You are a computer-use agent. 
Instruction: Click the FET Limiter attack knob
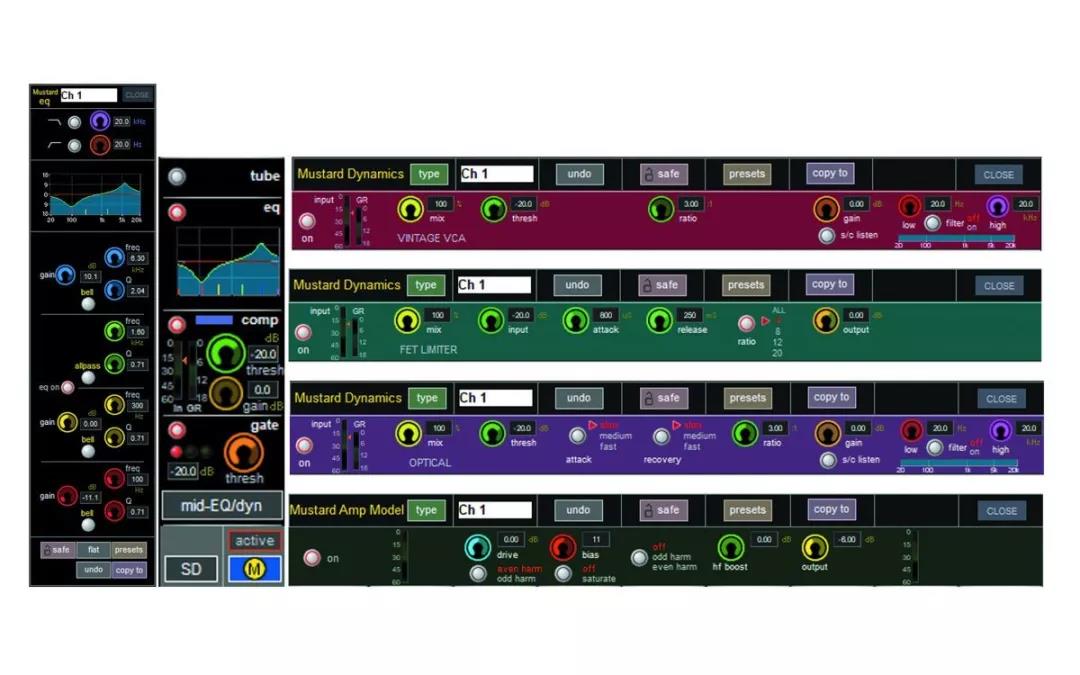(575, 320)
